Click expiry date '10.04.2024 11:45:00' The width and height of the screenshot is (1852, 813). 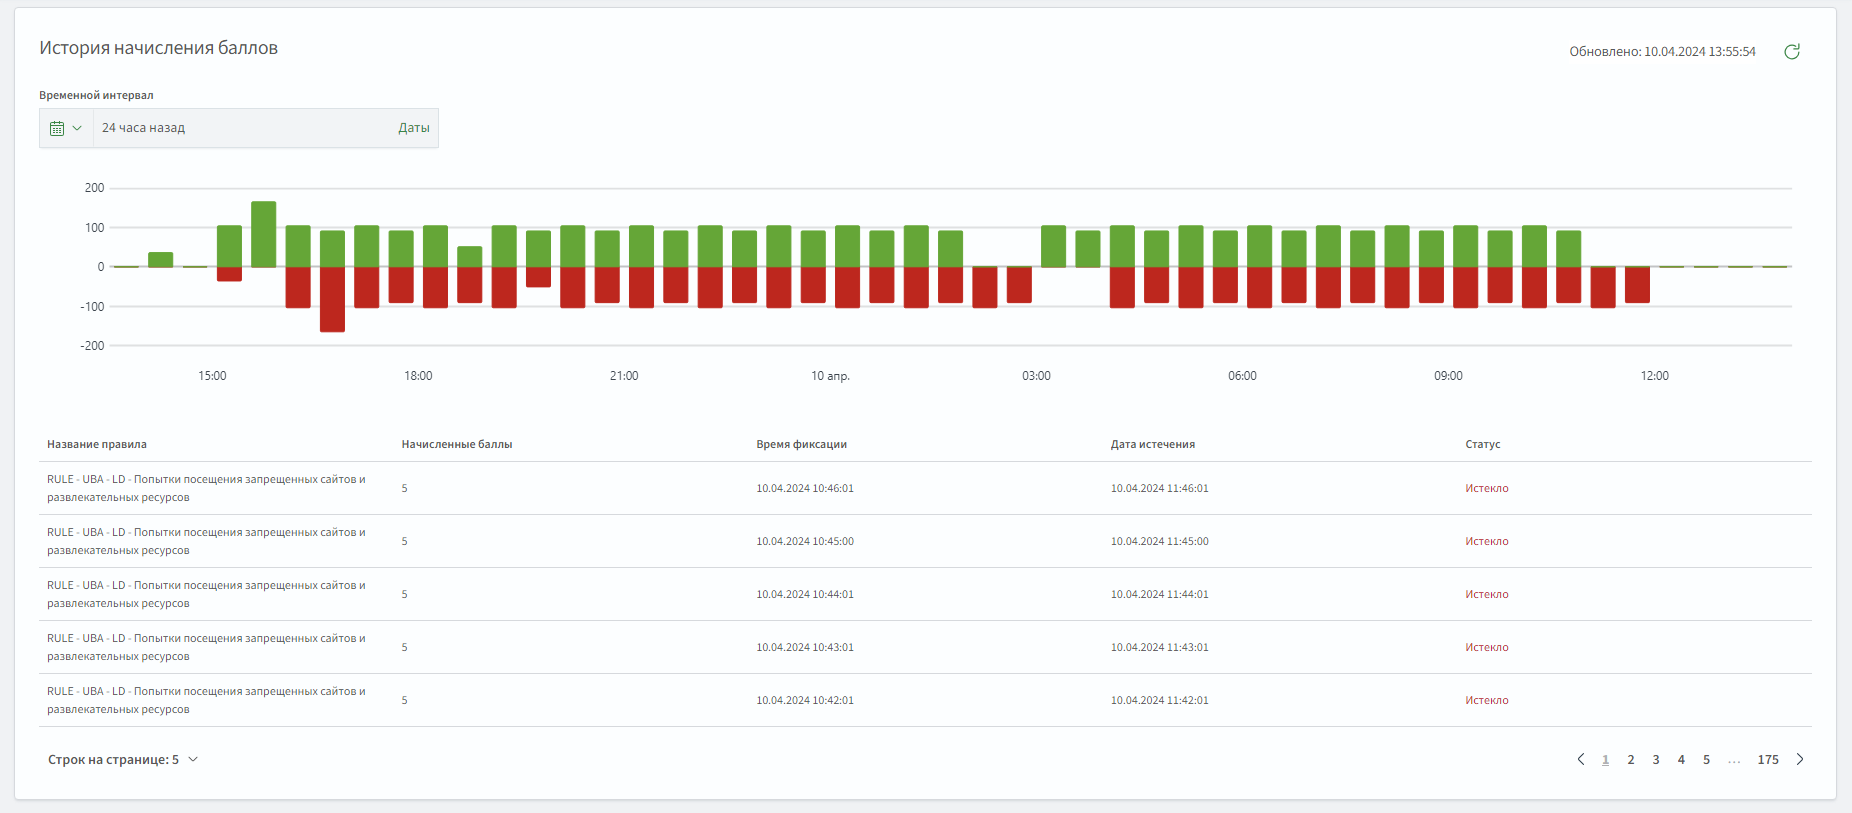pyautogui.click(x=1159, y=541)
